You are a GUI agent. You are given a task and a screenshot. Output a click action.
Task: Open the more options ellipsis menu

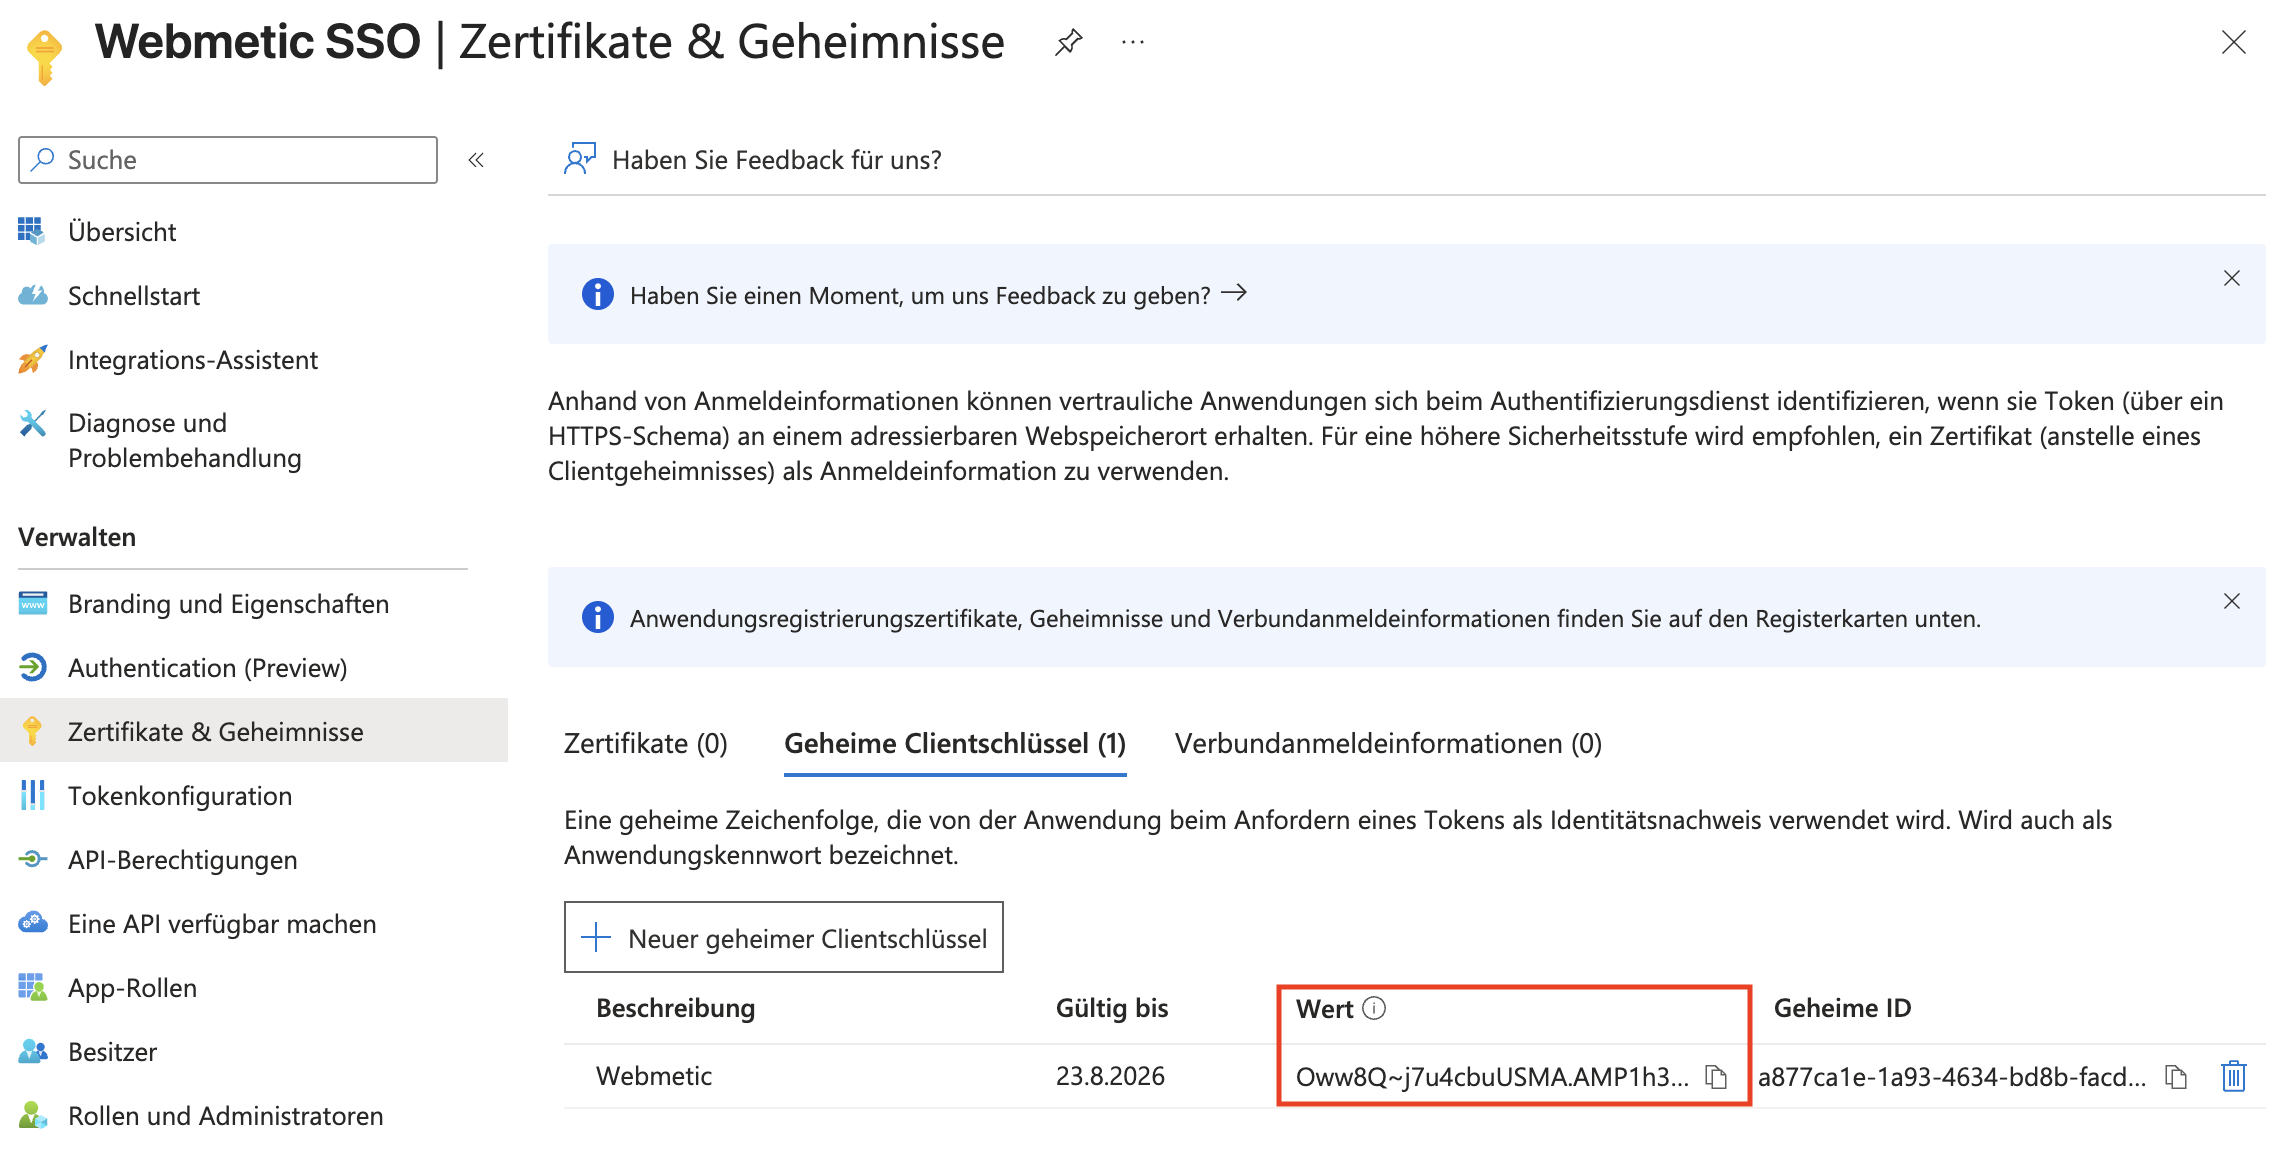pyautogui.click(x=1132, y=42)
